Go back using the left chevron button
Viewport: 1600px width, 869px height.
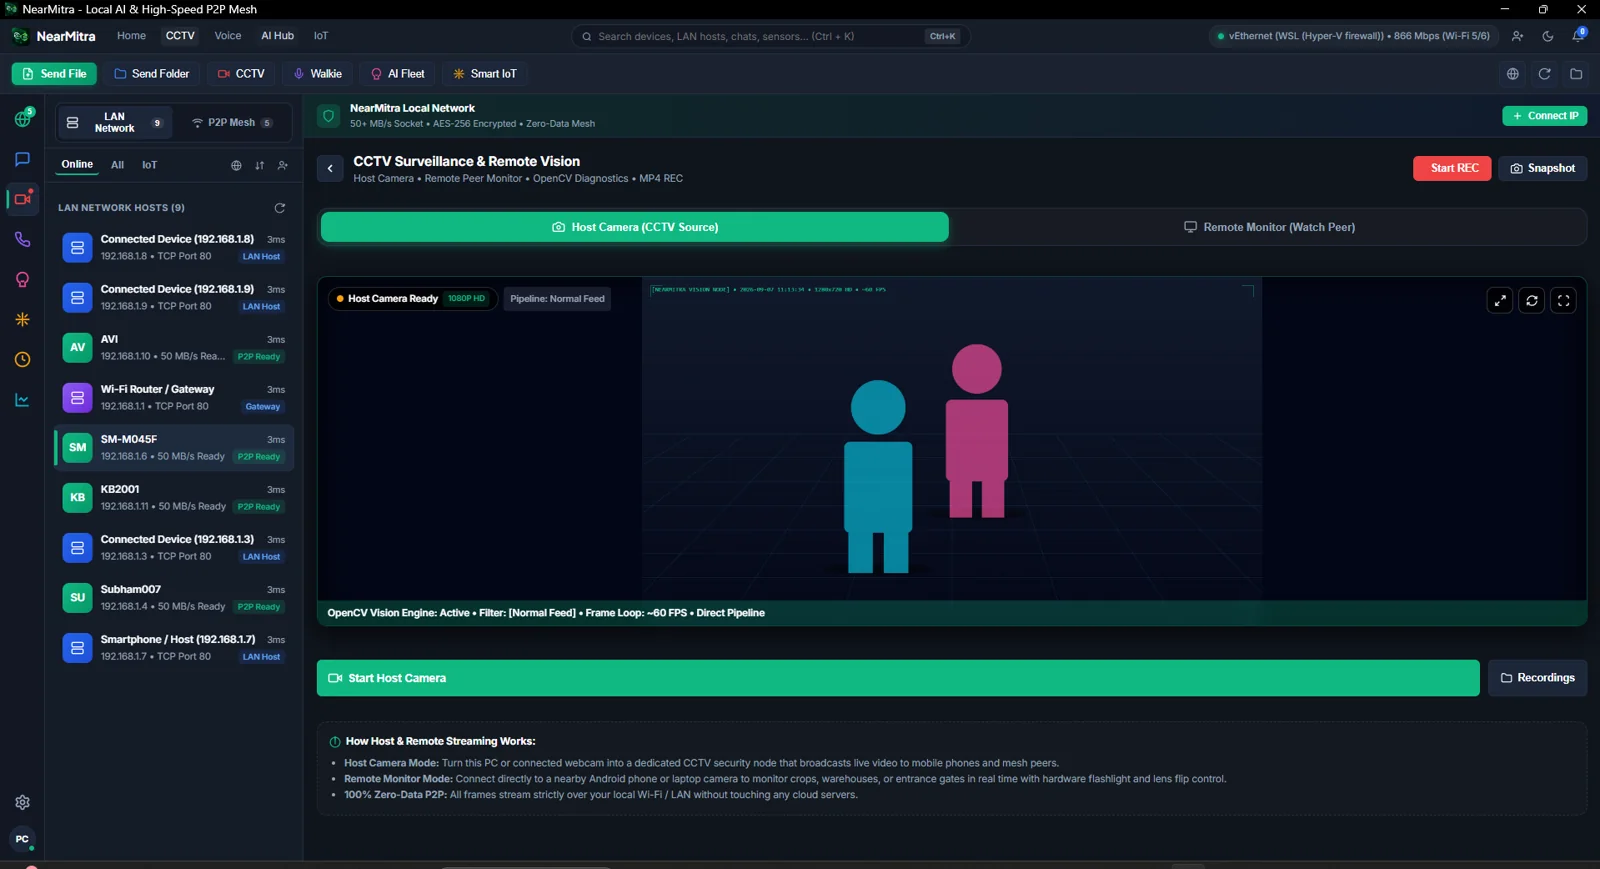(x=330, y=168)
